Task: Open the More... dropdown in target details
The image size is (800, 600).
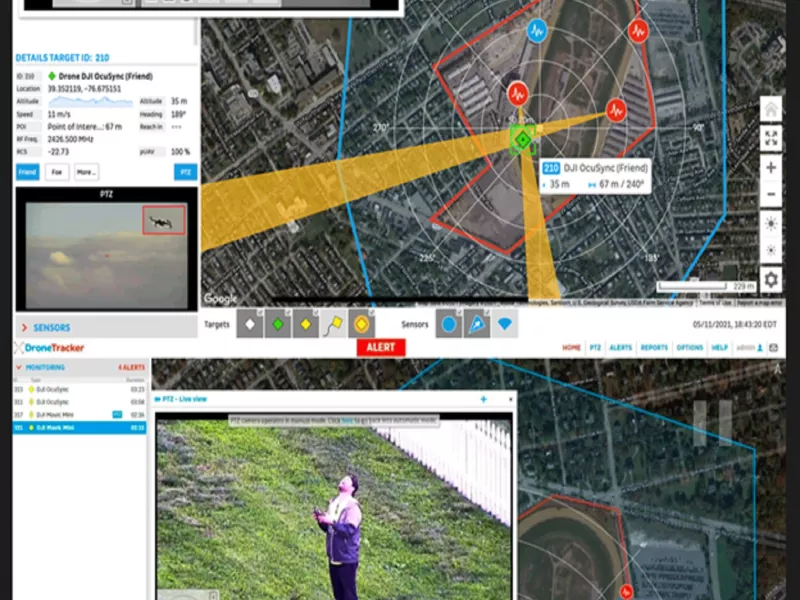Action: point(86,172)
